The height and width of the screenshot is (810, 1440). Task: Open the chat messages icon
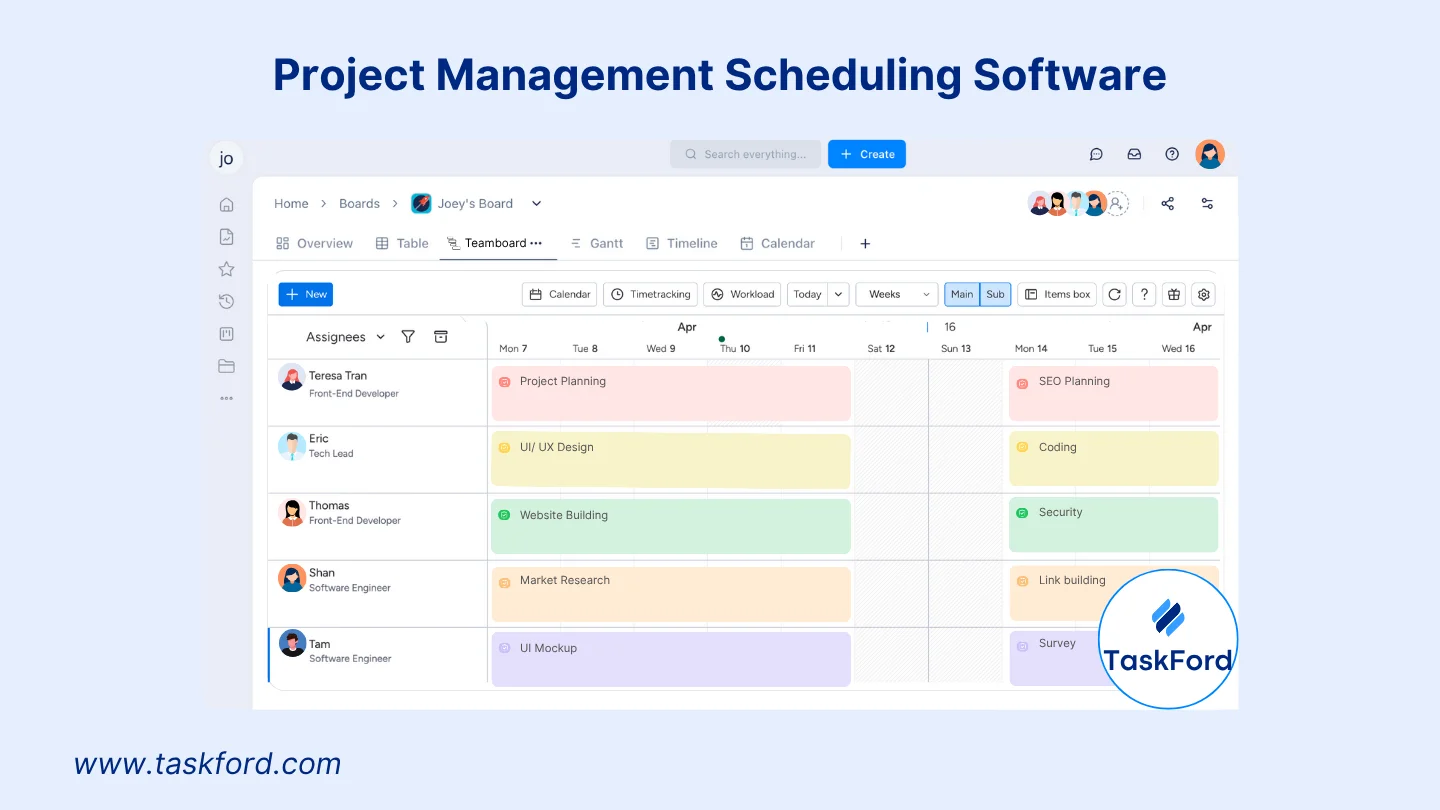(x=1096, y=154)
